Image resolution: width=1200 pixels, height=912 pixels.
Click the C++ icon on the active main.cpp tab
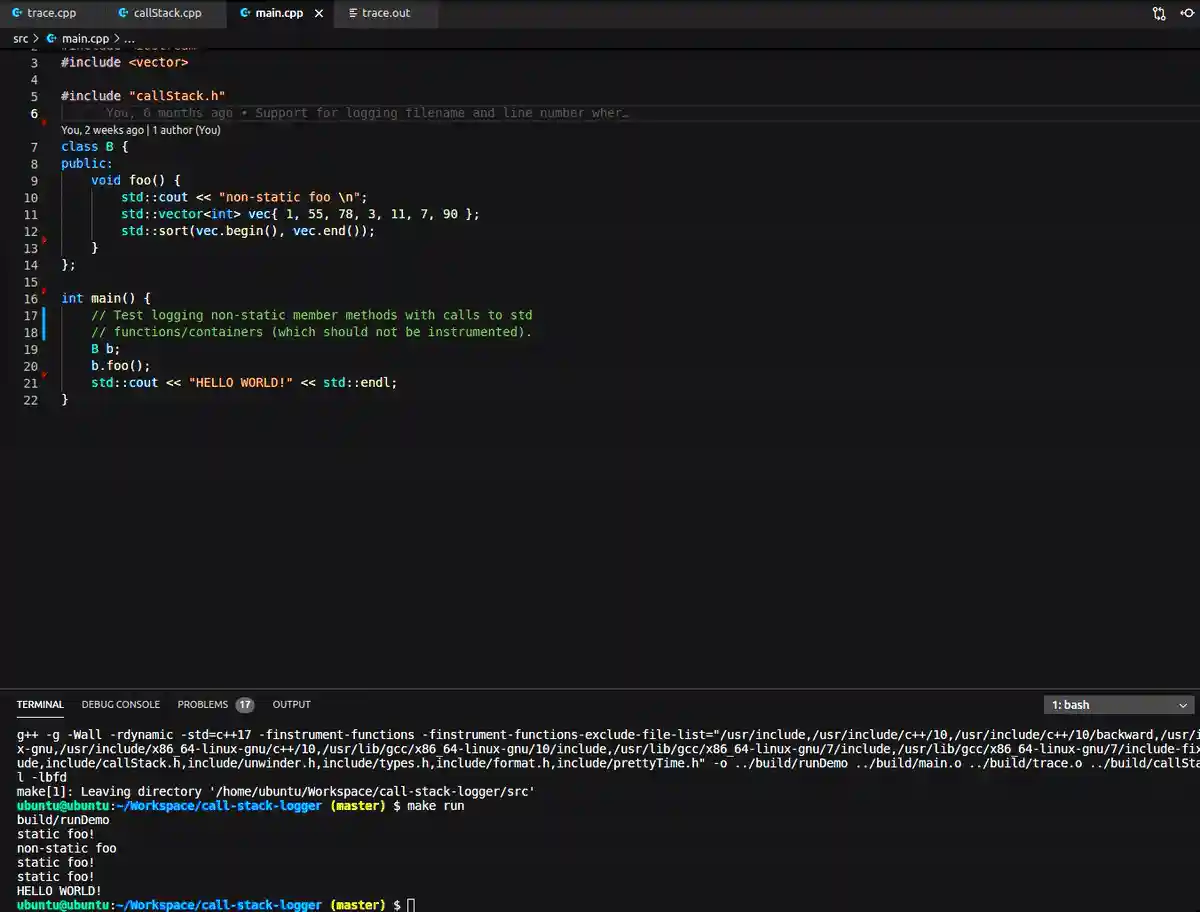pos(243,13)
